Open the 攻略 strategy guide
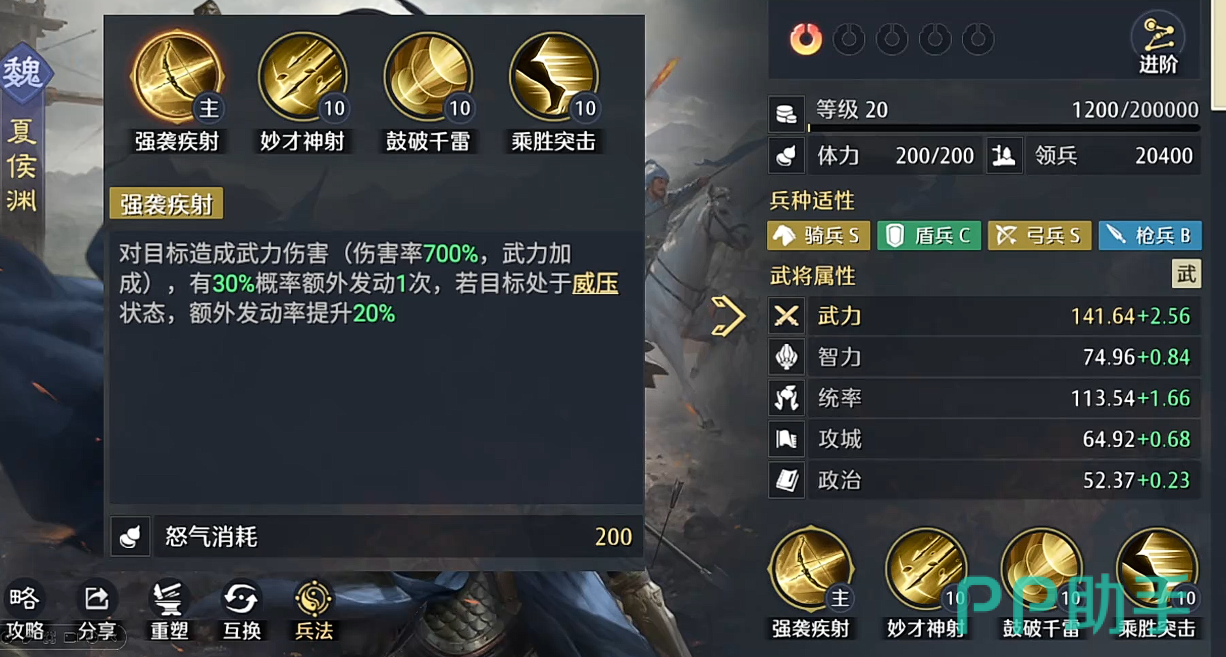 (24, 612)
